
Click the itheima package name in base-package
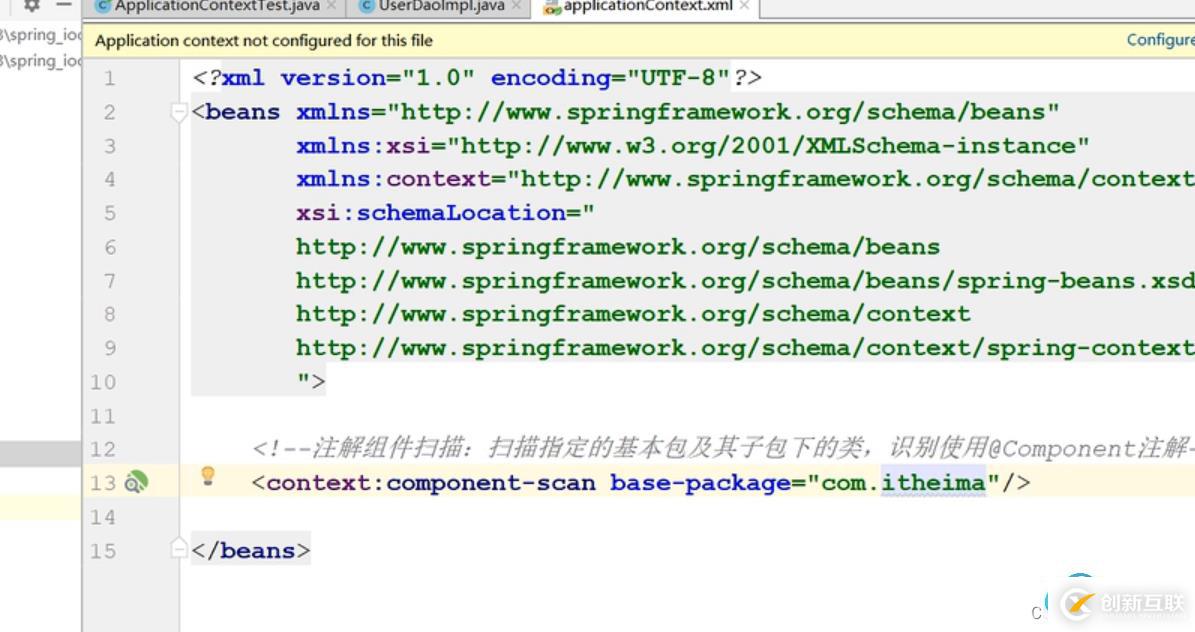pos(933,483)
